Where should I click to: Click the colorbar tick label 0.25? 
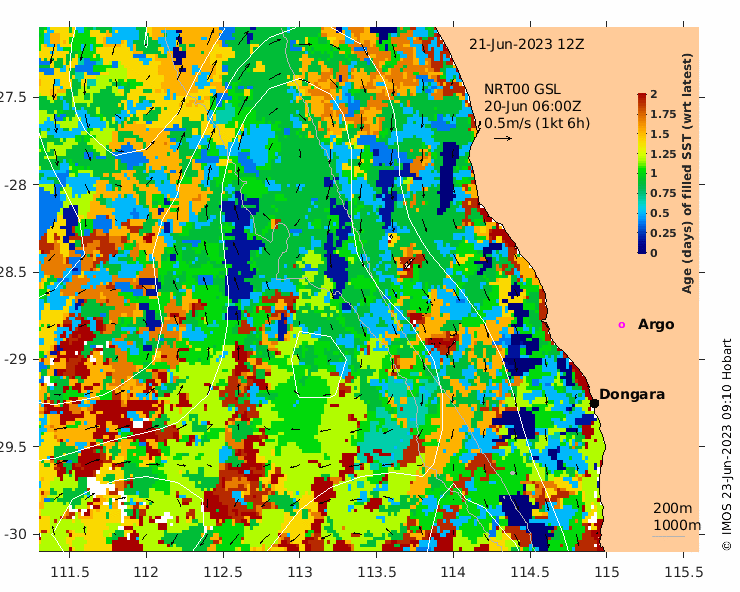click(663, 233)
